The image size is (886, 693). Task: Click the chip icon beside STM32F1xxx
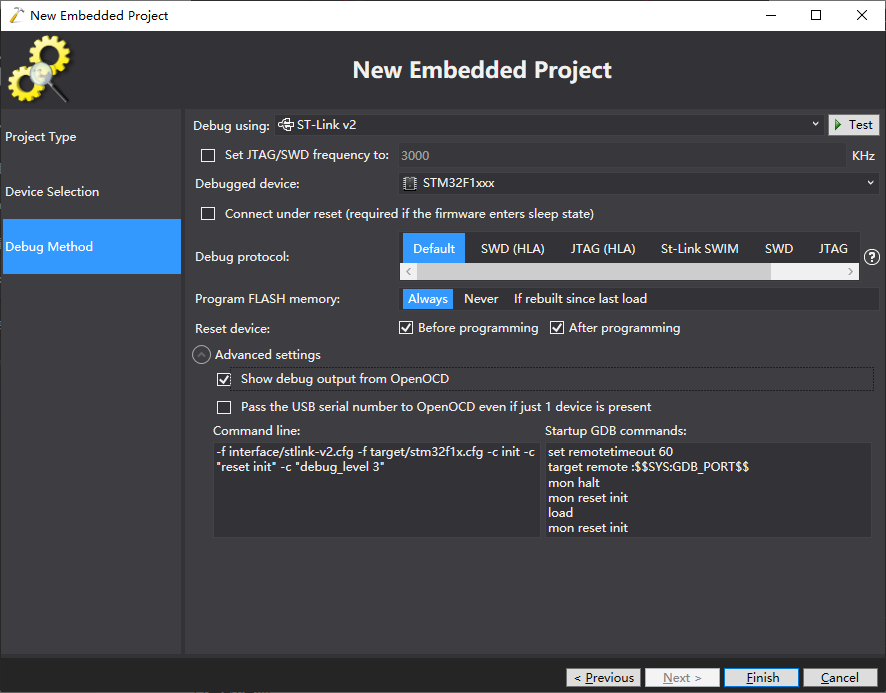coord(410,183)
